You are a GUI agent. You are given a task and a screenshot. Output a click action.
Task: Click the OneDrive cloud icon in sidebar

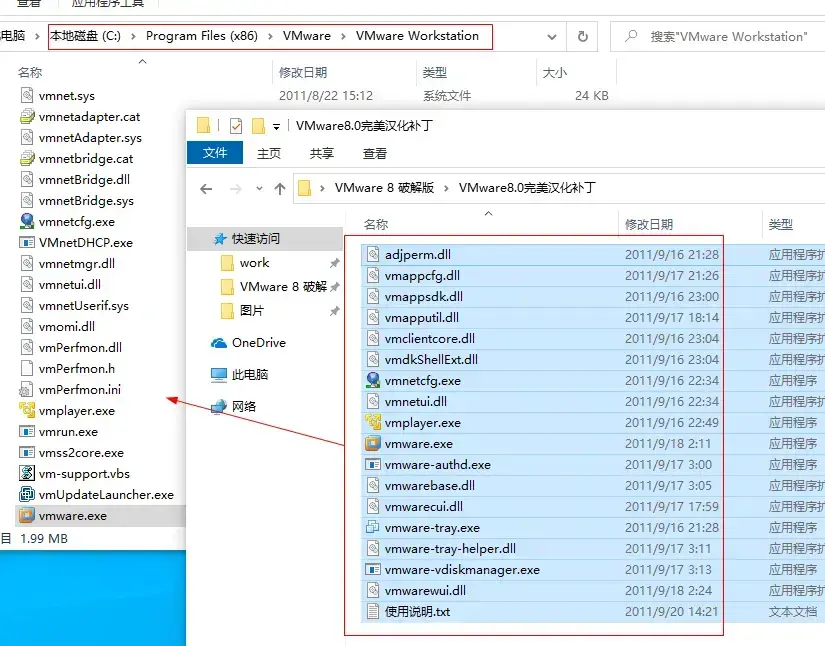pos(219,343)
